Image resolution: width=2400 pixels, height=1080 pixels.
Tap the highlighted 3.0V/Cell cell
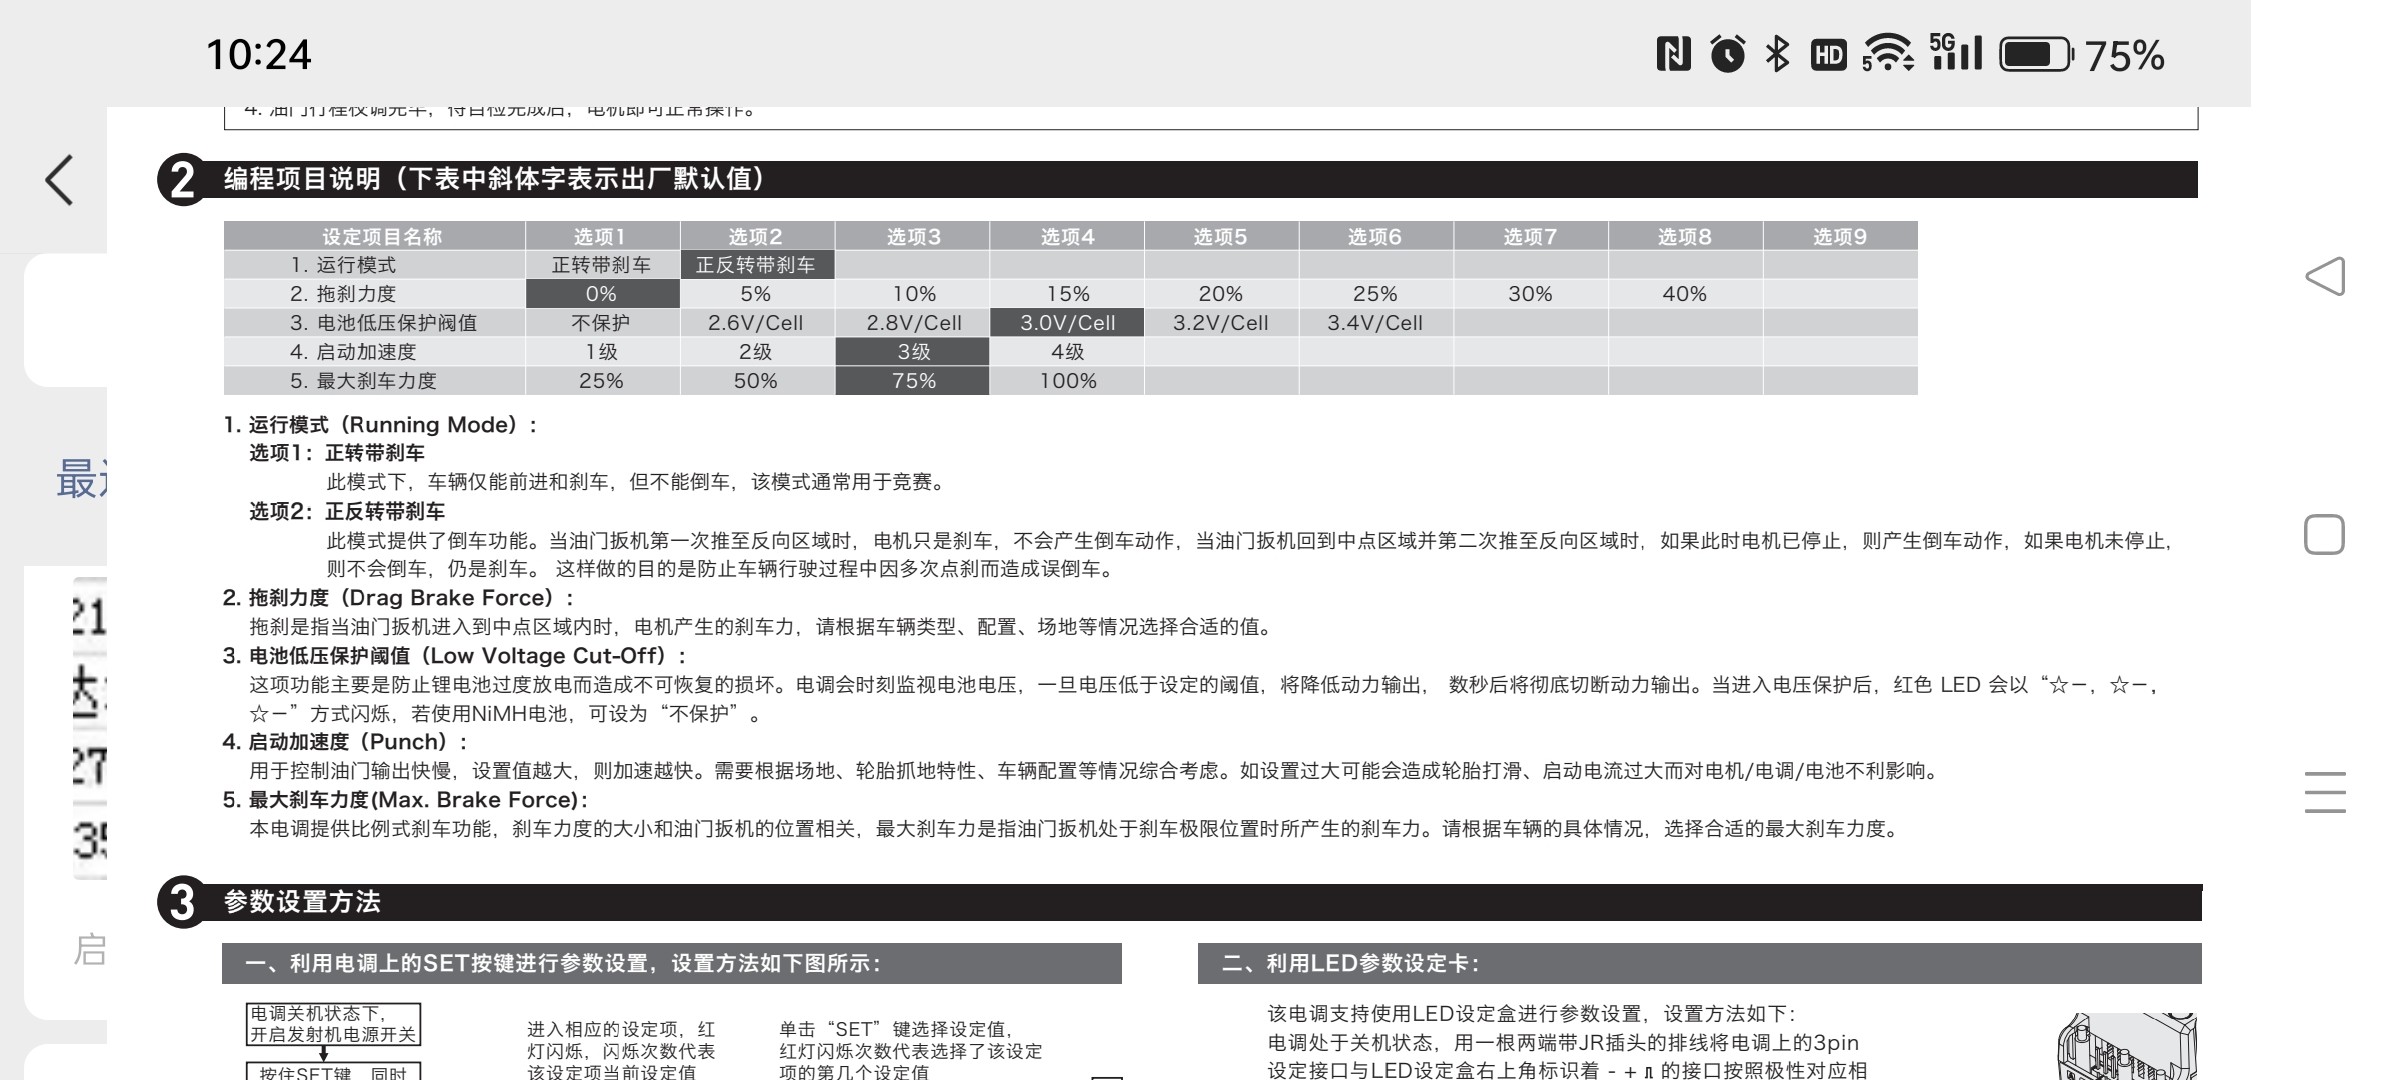[1067, 323]
